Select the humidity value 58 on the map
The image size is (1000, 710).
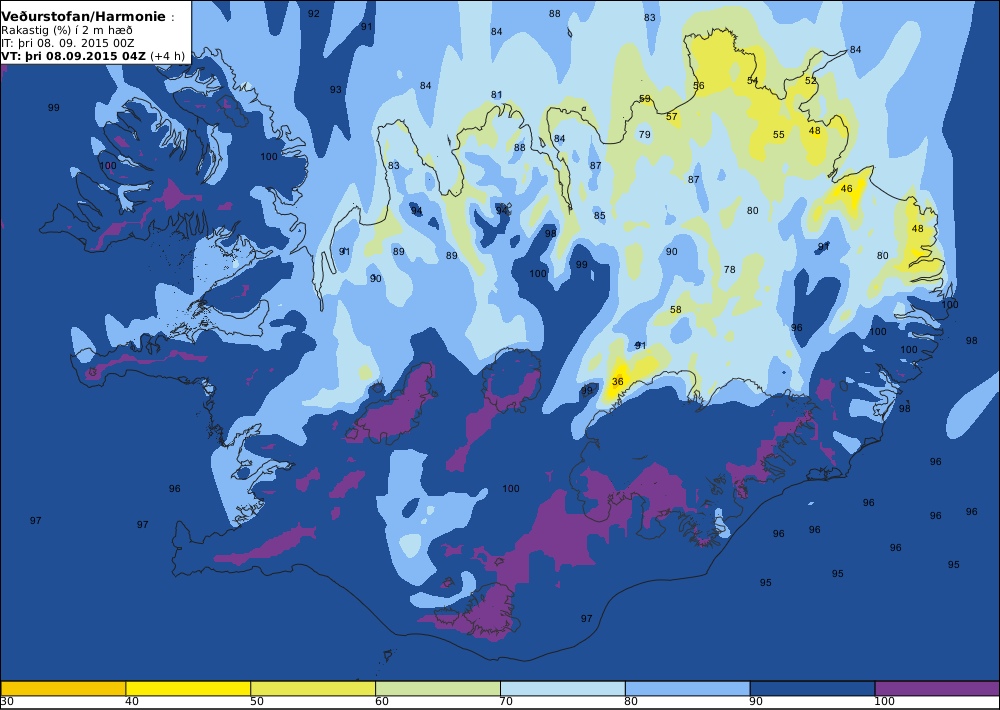[x=676, y=309]
